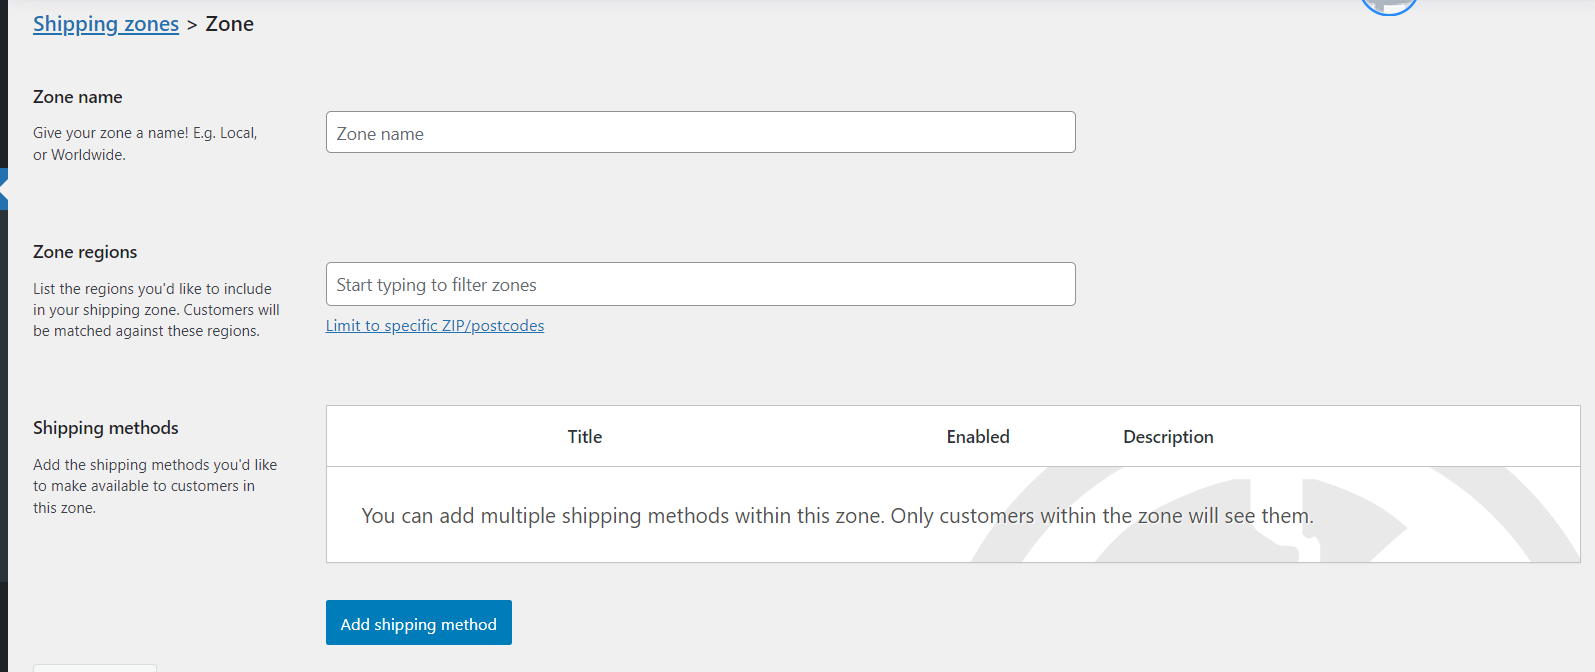
Task: Click the 'Give your zone a name' help text
Action: click(x=145, y=144)
